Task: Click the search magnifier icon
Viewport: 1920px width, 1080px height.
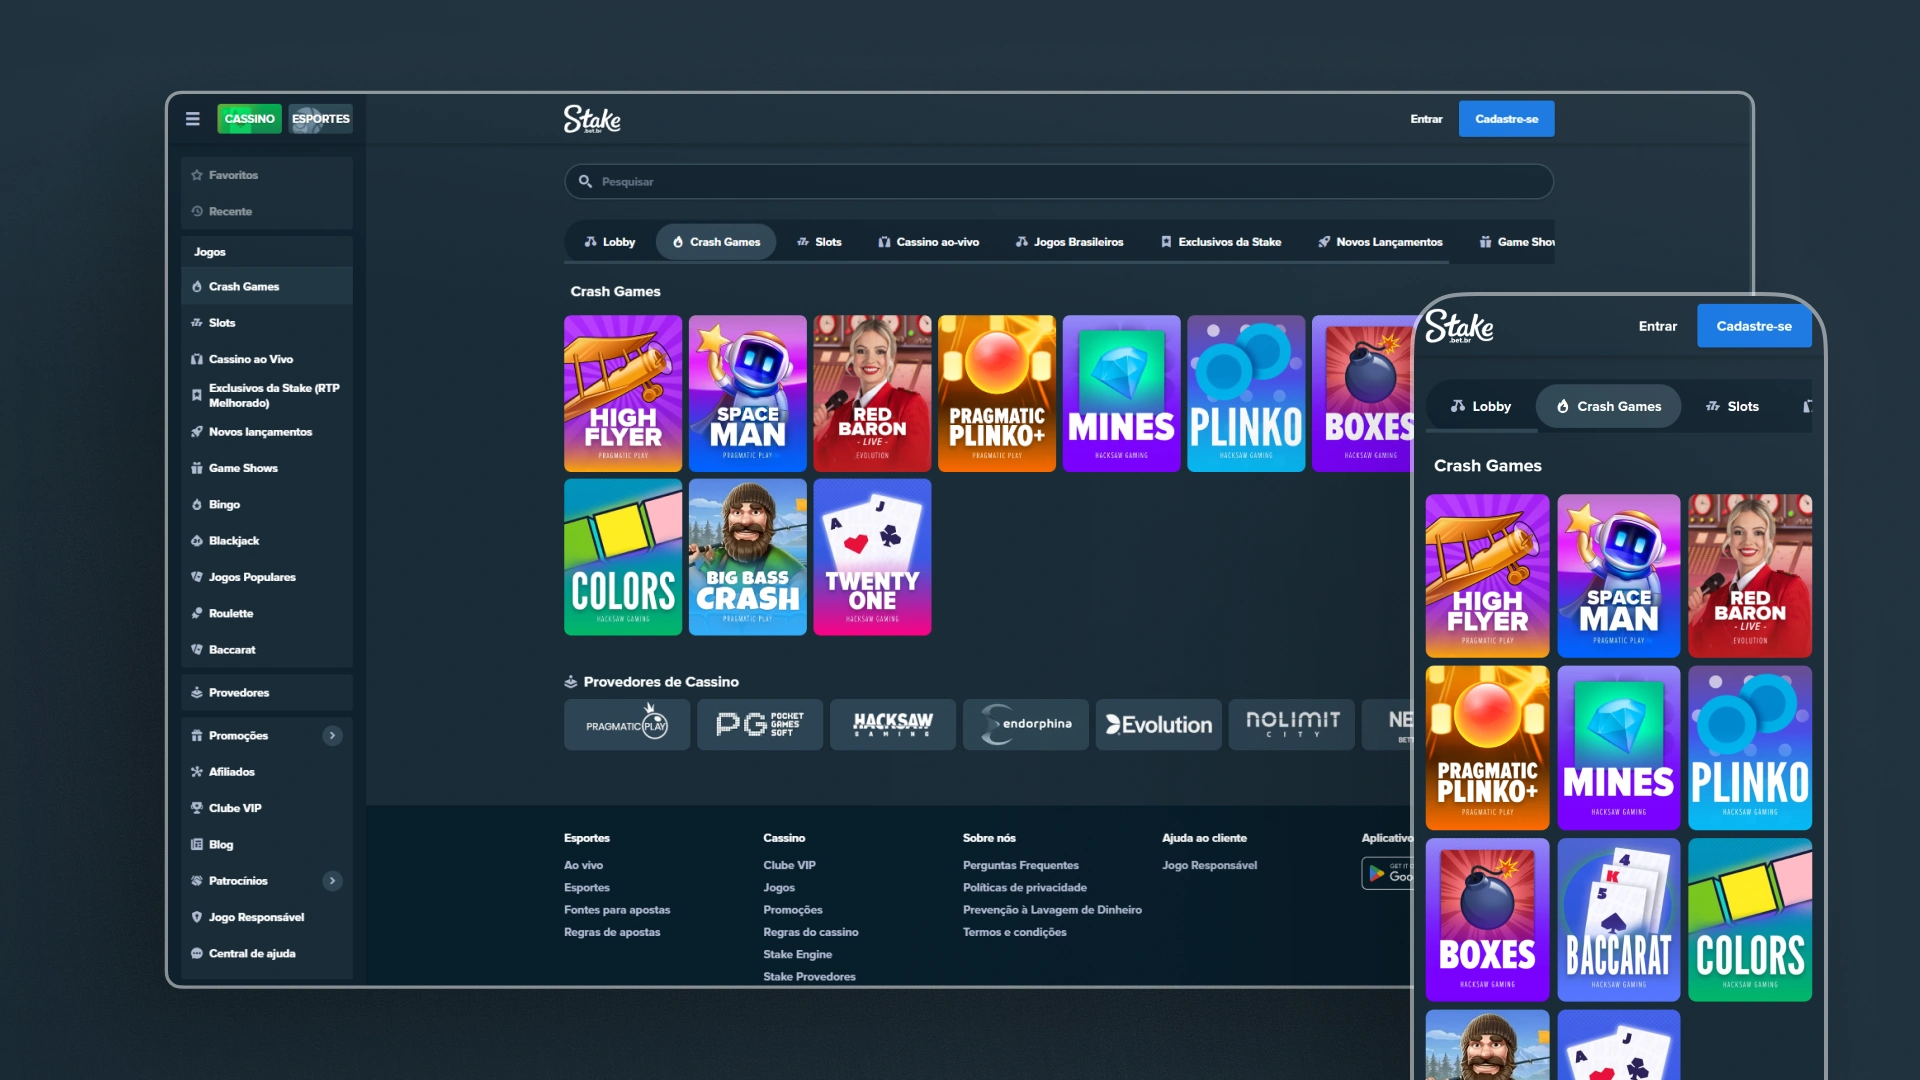Action: pos(585,182)
